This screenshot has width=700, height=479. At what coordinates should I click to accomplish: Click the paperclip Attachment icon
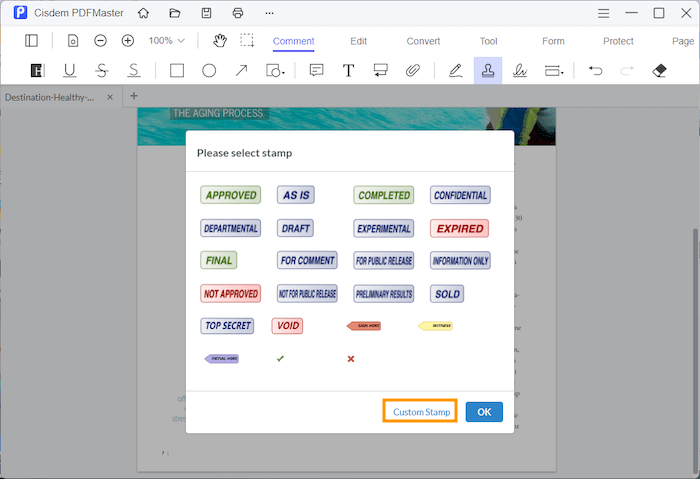412,71
